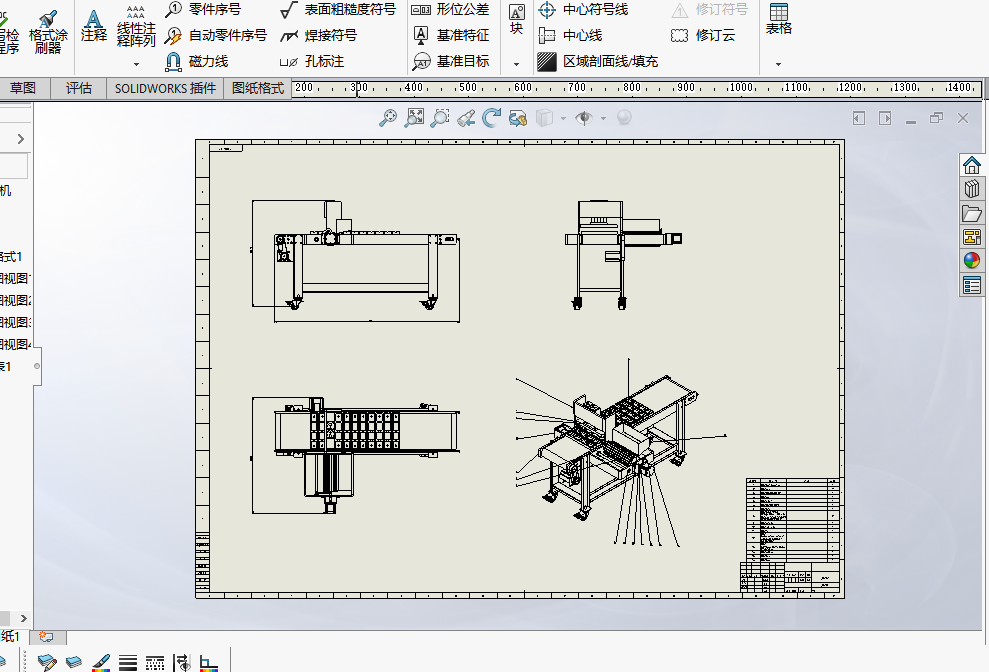The image size is (989, 672).
Task: Click the left panel scroll-right arrow
Action: (23, 618)
